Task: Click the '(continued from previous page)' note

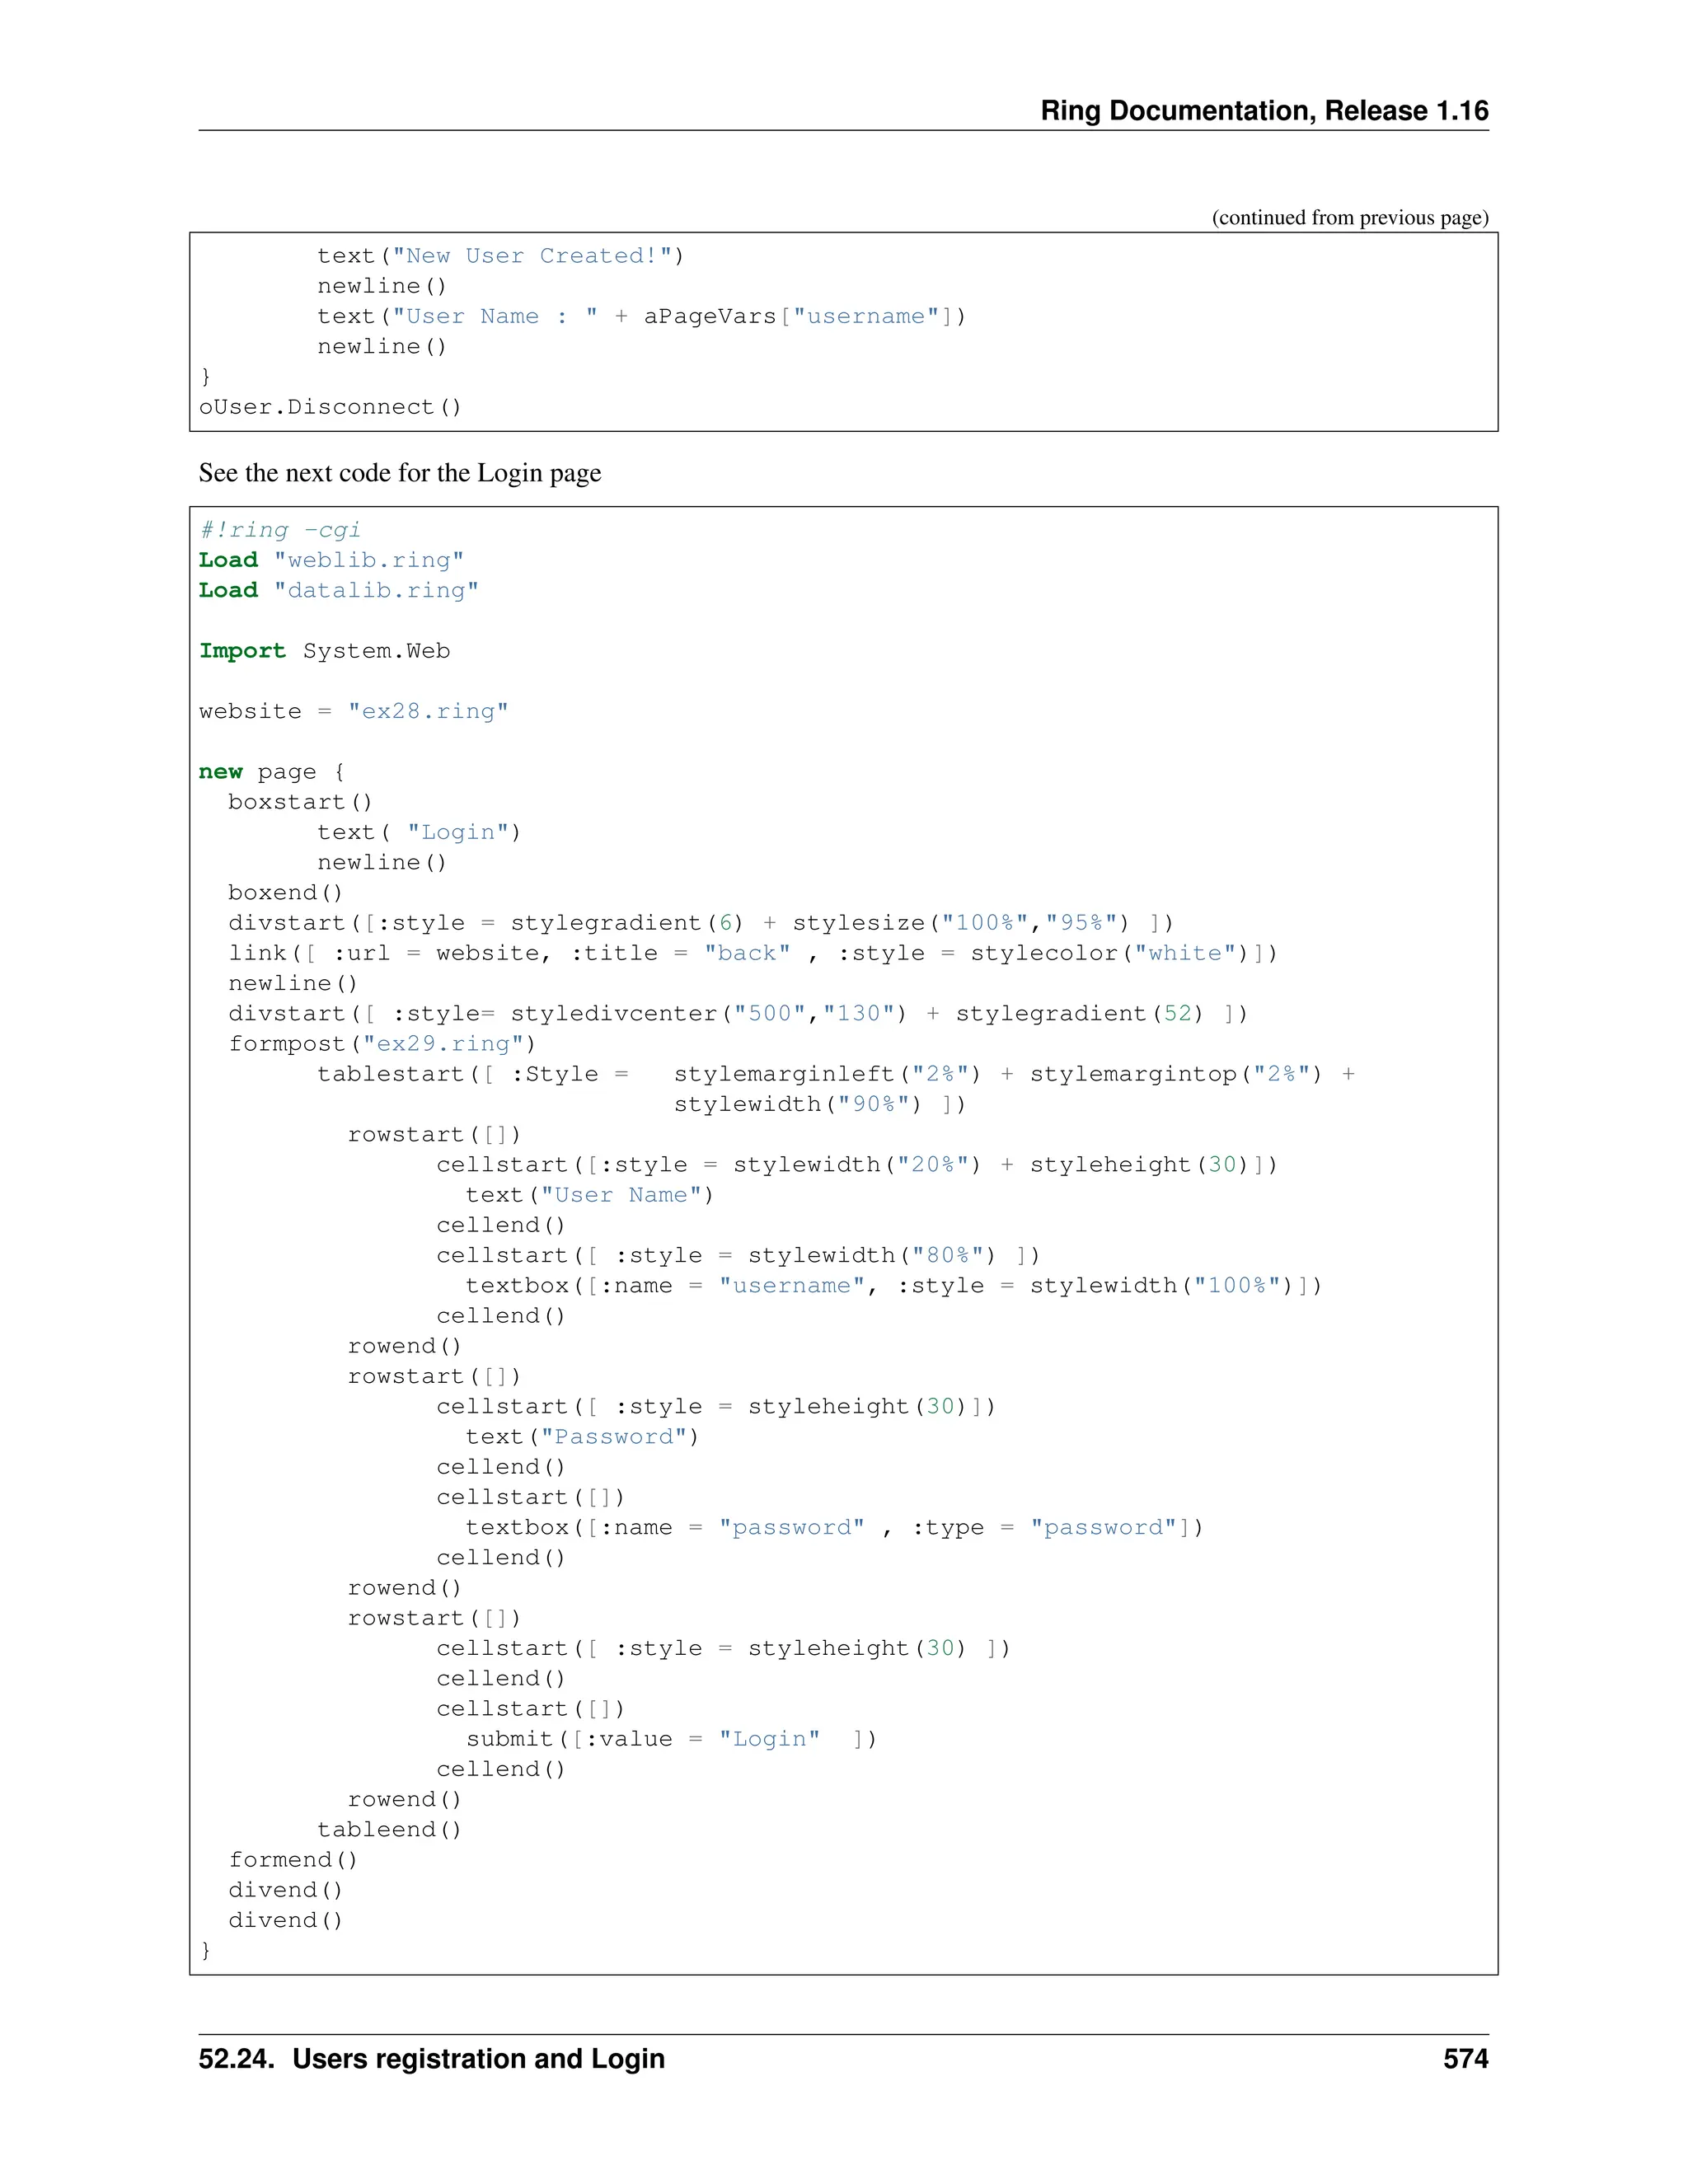Action: tap(1349, 217)
